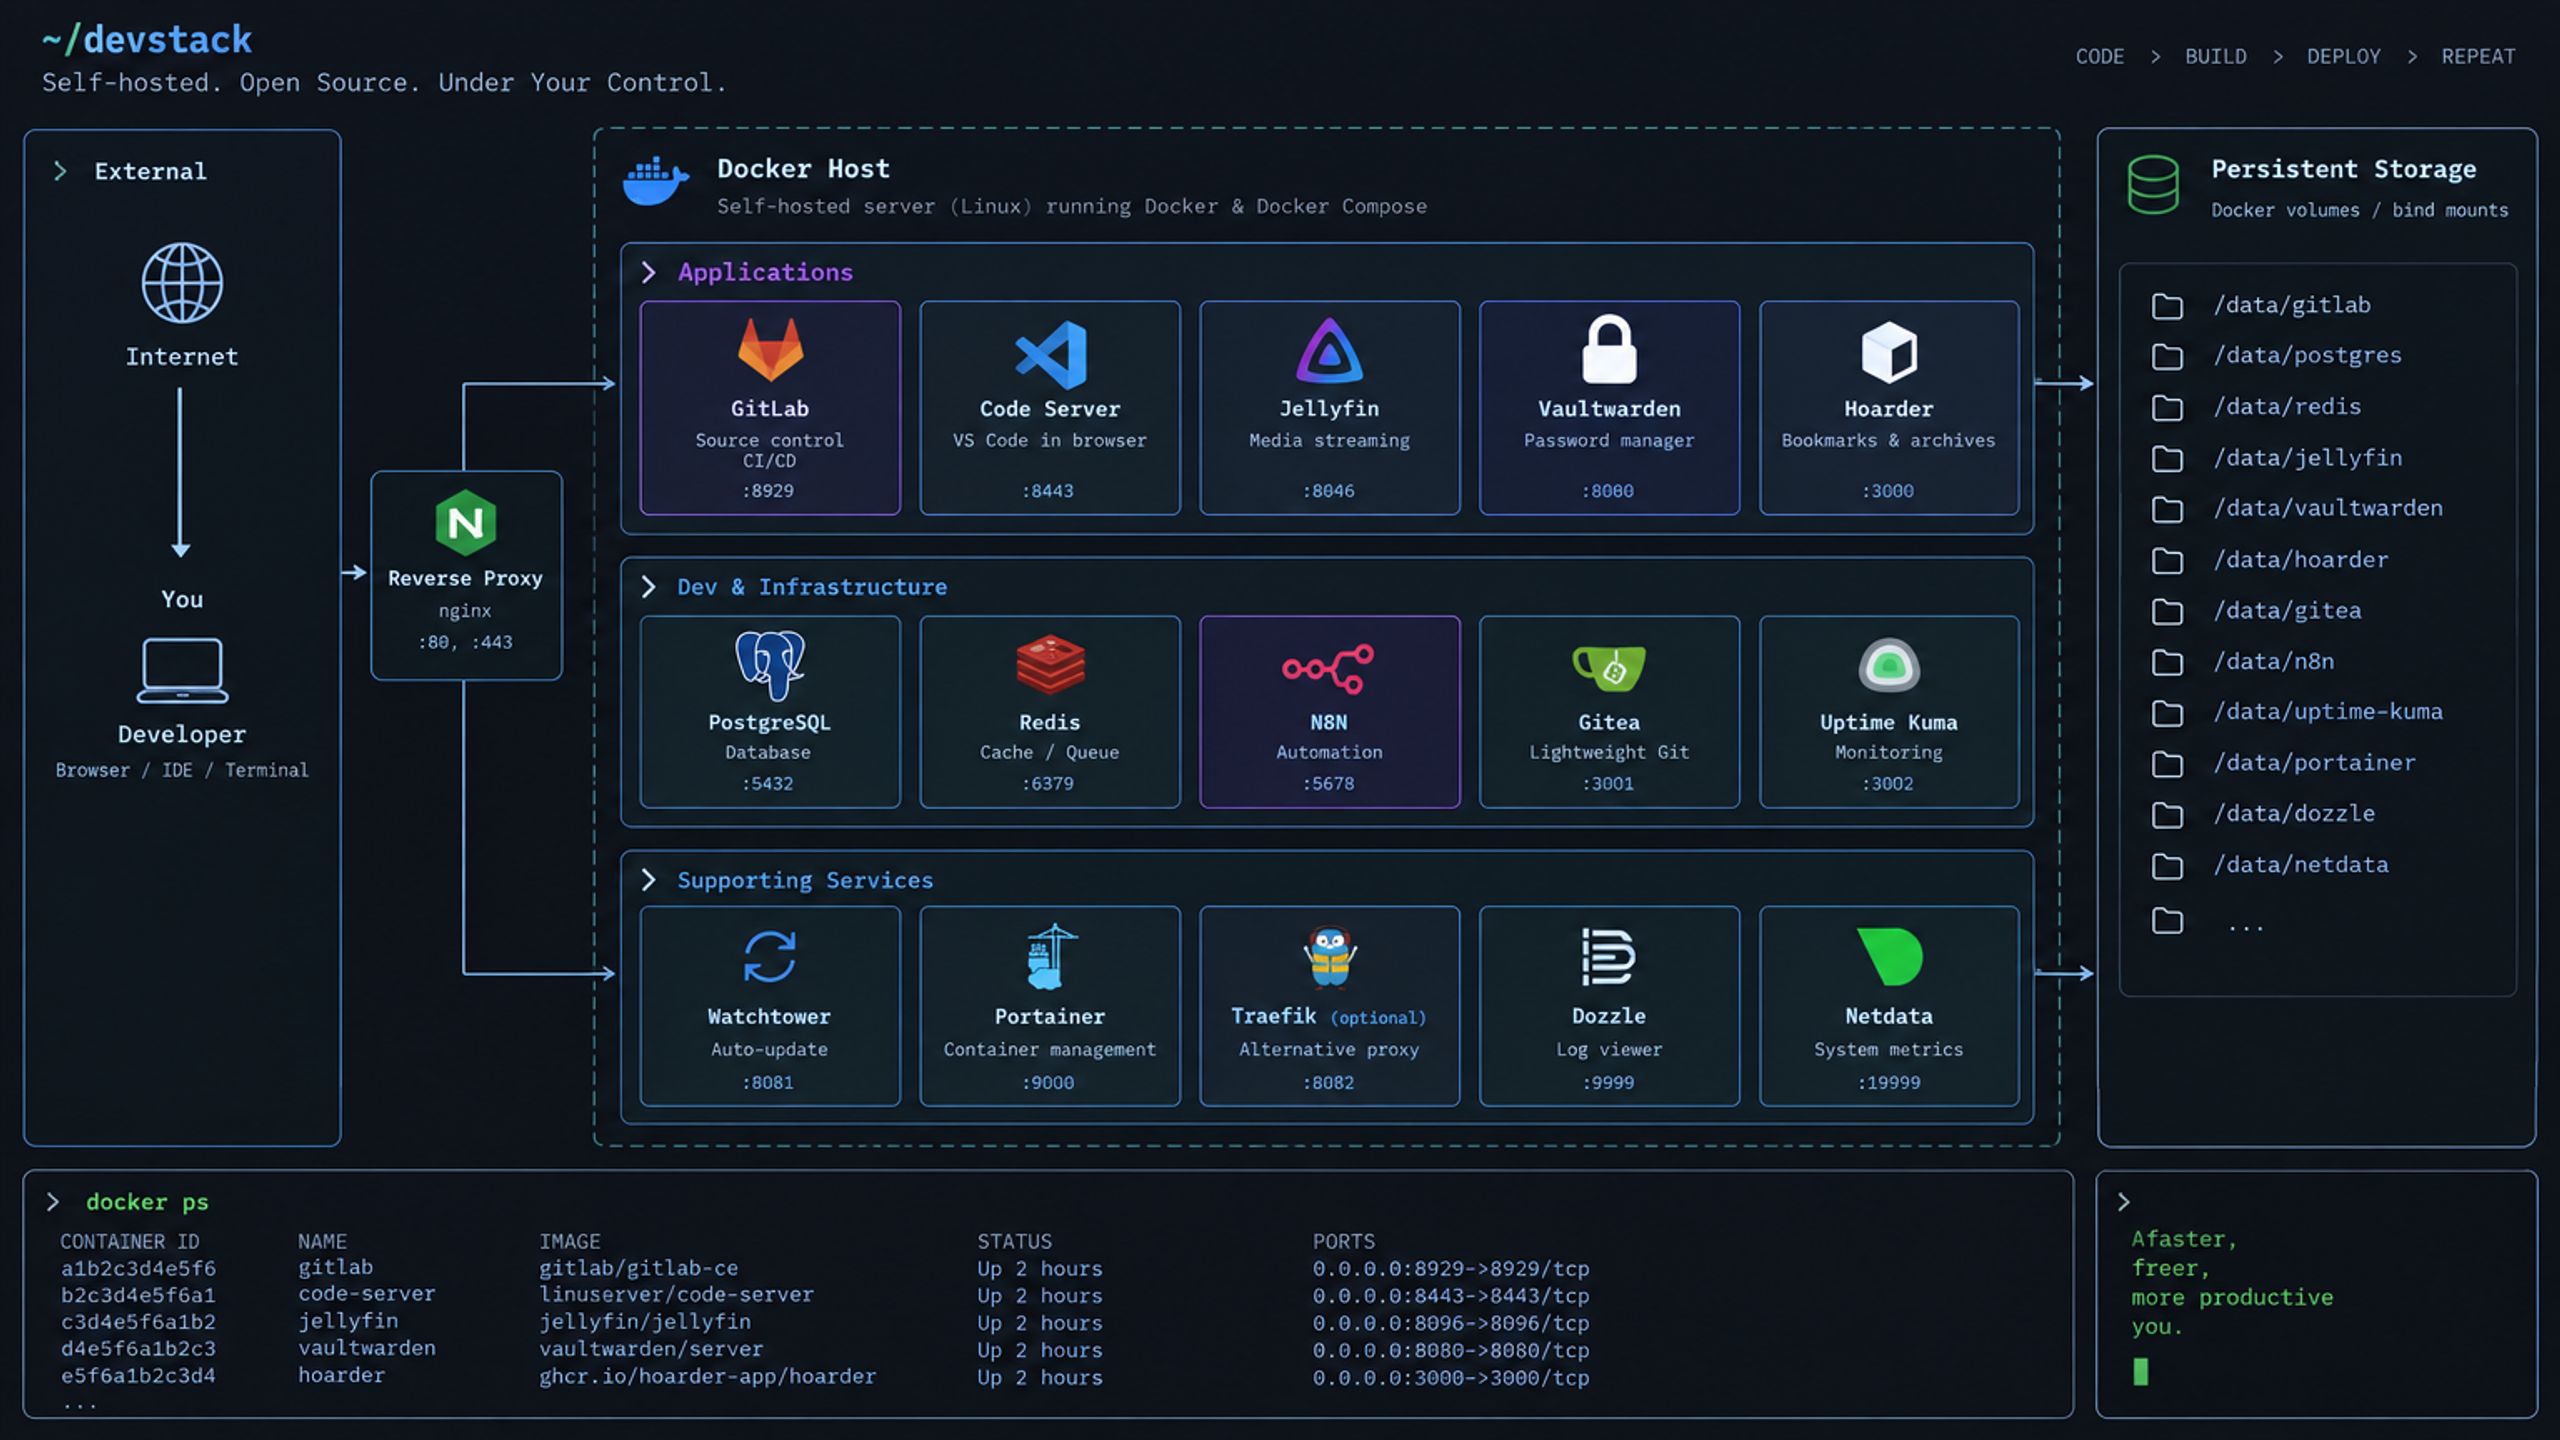Viewport: 2560px width, 1440px height.
Task: Click the gitlab/gitlab-ce image entry
Action: [639, 1268]
